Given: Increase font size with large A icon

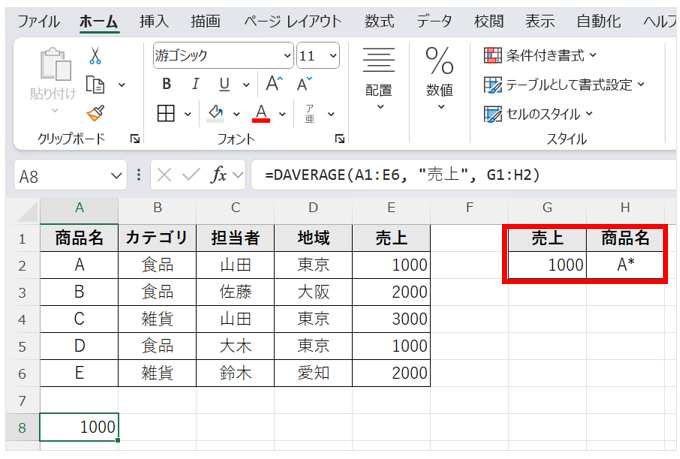Looking at the screenshot, I should tap(274, 84).
